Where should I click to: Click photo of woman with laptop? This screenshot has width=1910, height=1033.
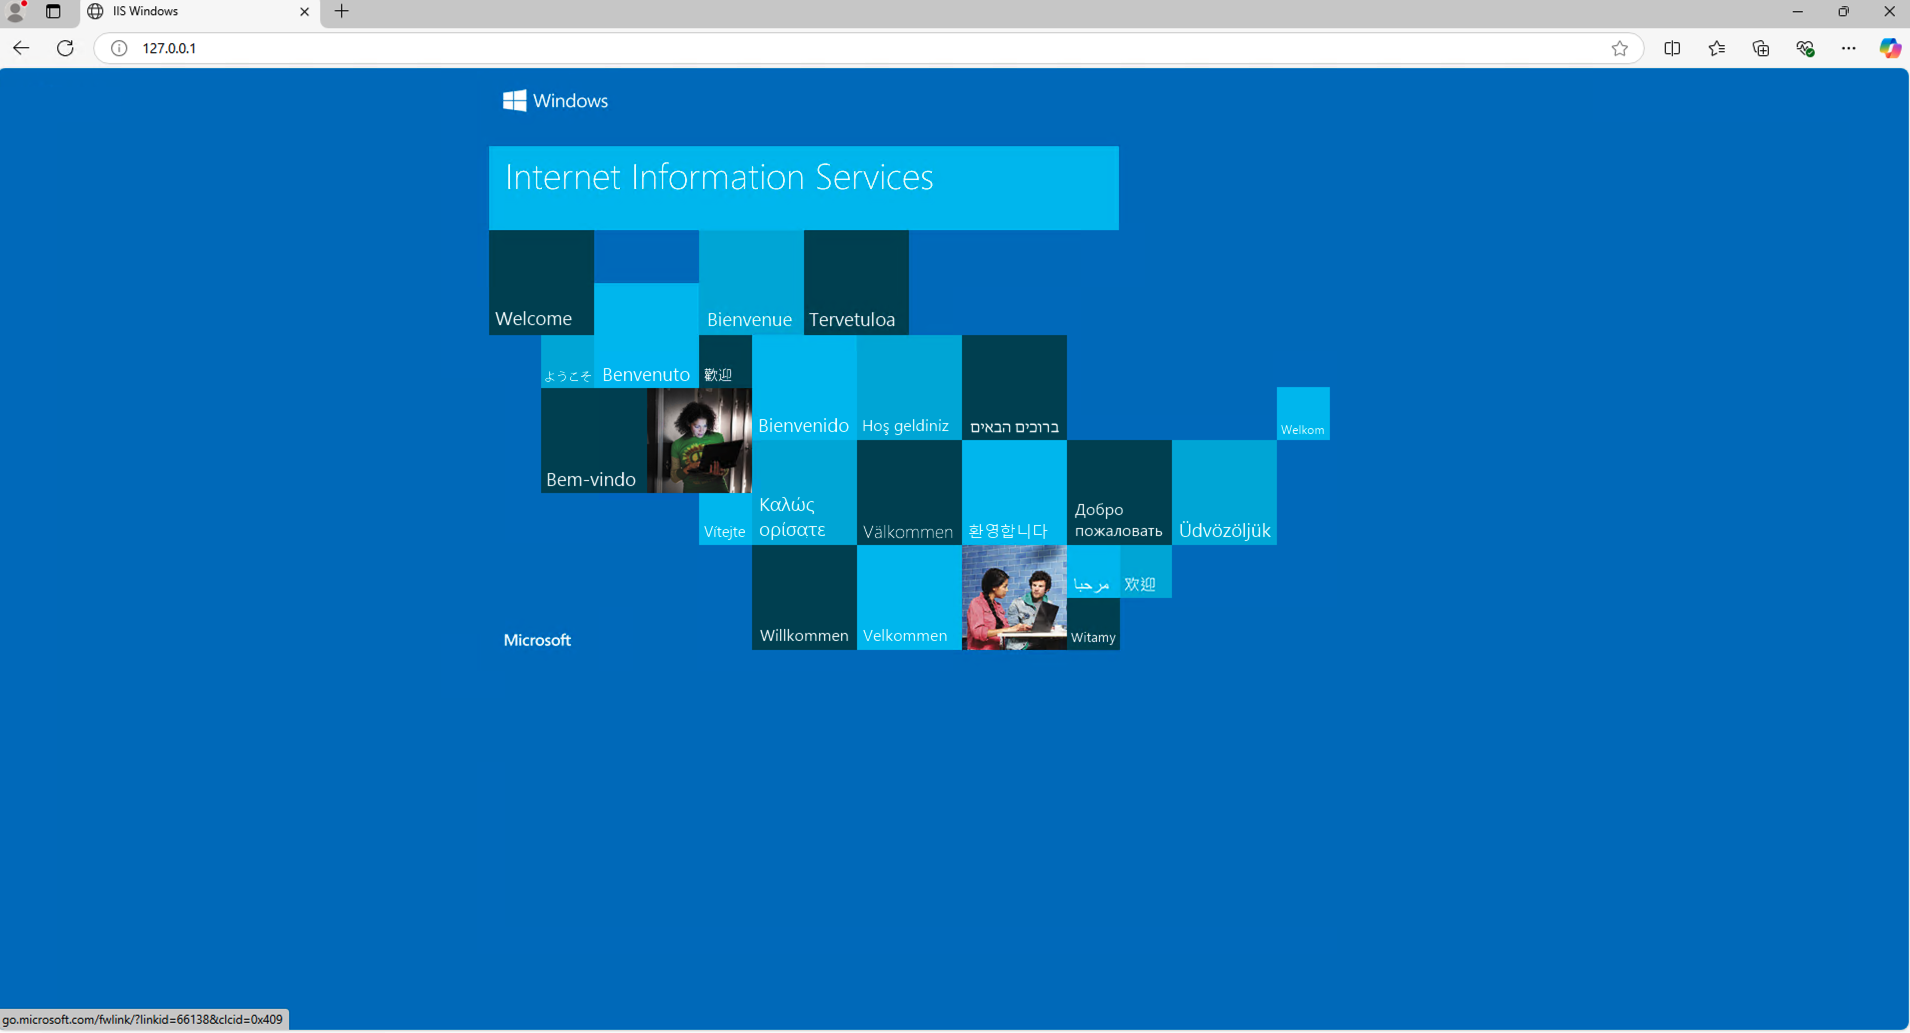[x=699, y=440]
